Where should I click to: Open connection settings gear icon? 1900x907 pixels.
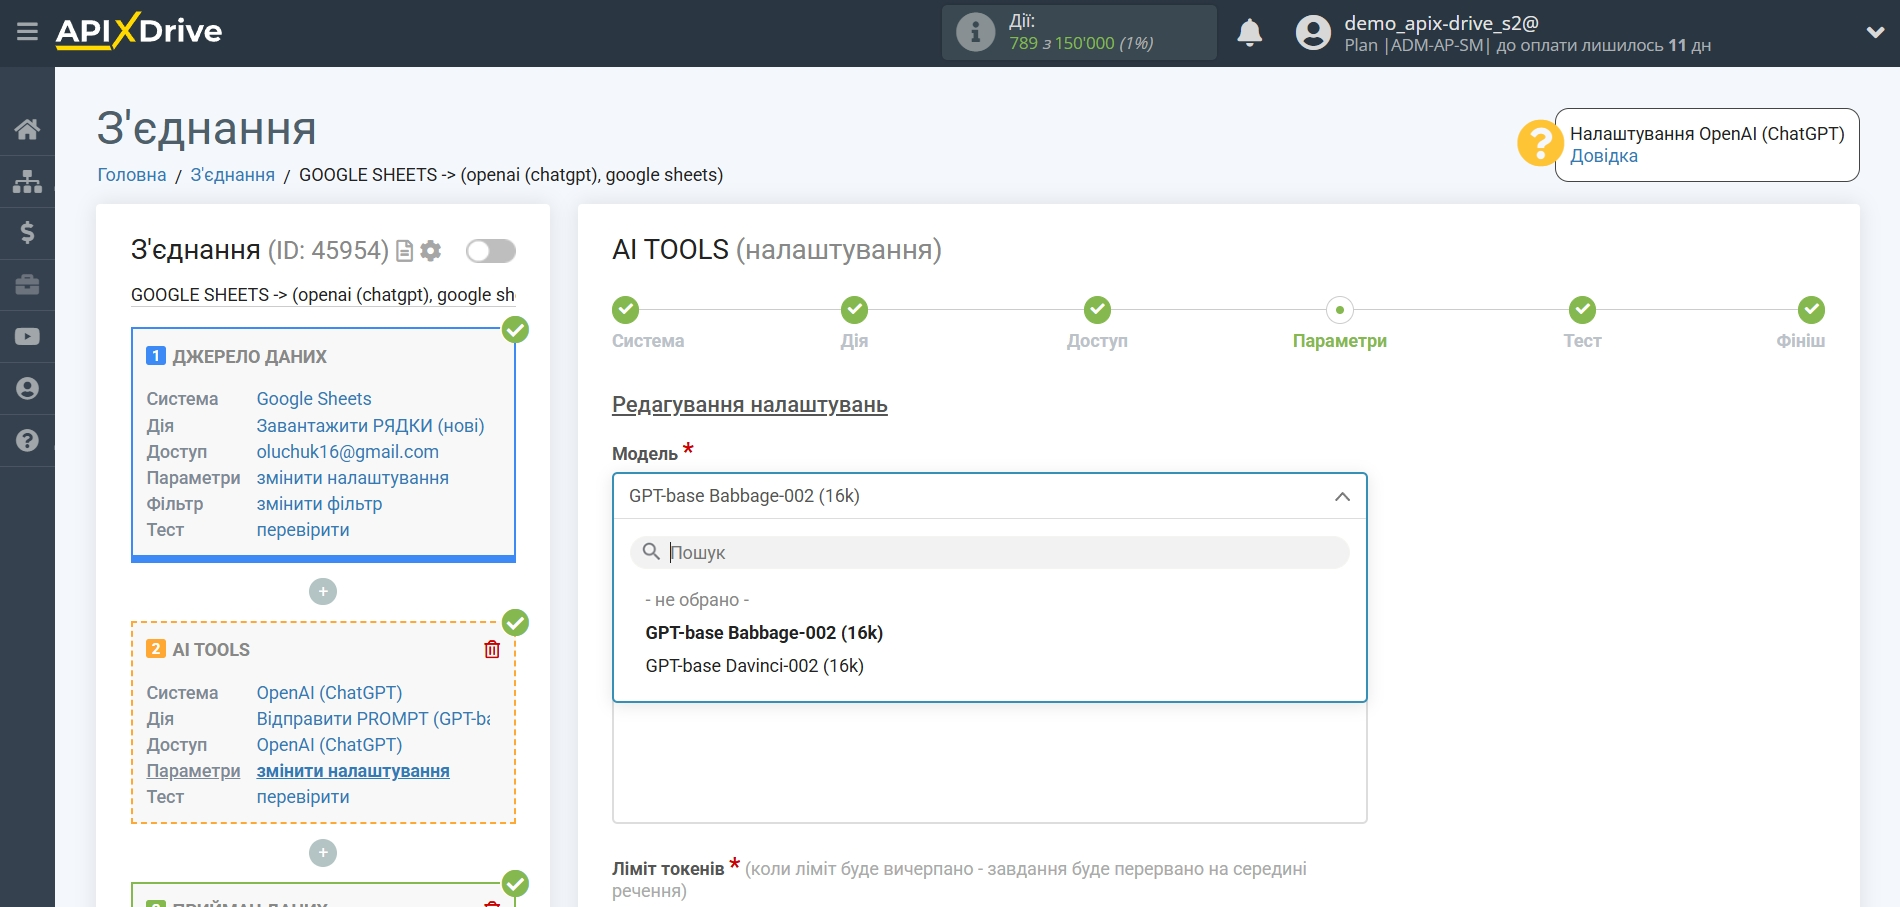431,251
